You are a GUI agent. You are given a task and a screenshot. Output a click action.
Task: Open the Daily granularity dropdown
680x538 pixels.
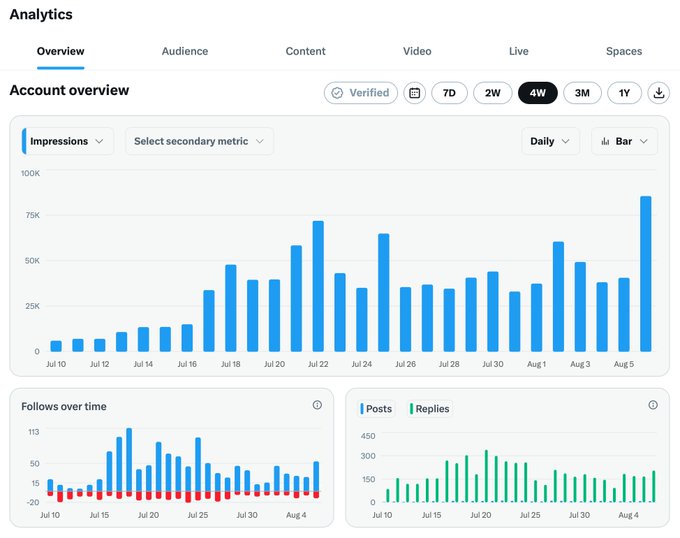point(550,141)
